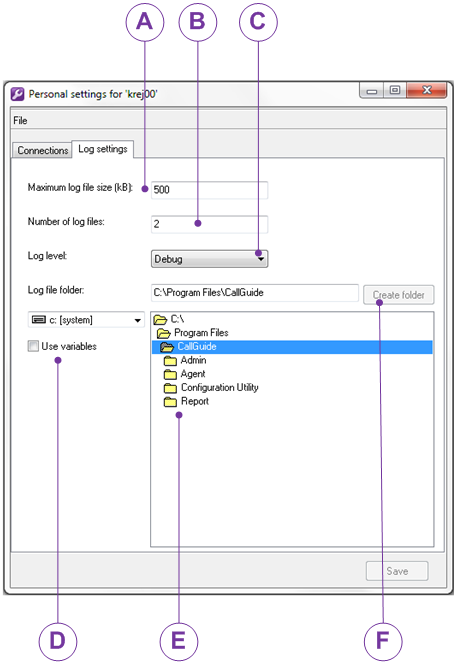Image resolution: width=458 pixels, height=664 pixels.
Task: Click the wrench app icon in title bar
Action: pyautogui.click(x=17, y=94)
